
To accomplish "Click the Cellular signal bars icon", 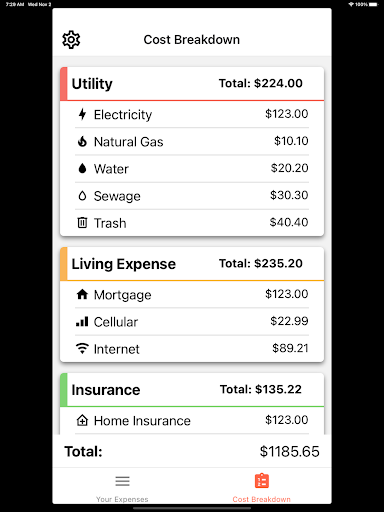I will pos(82,322).
